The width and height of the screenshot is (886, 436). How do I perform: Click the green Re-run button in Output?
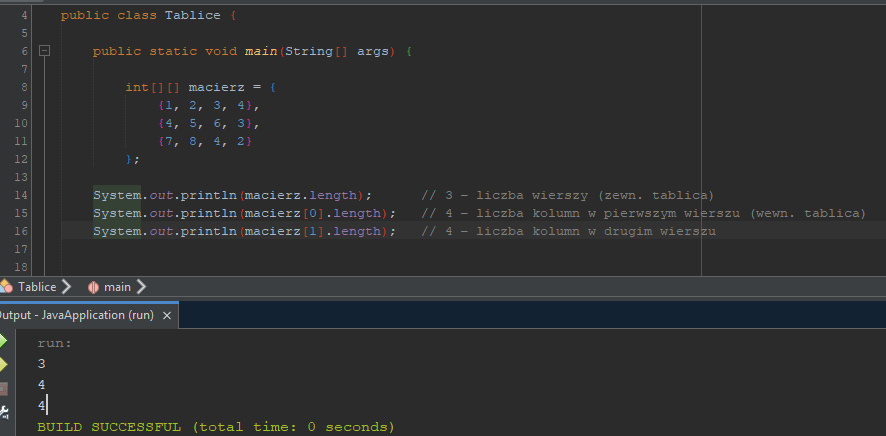(3, 342)
